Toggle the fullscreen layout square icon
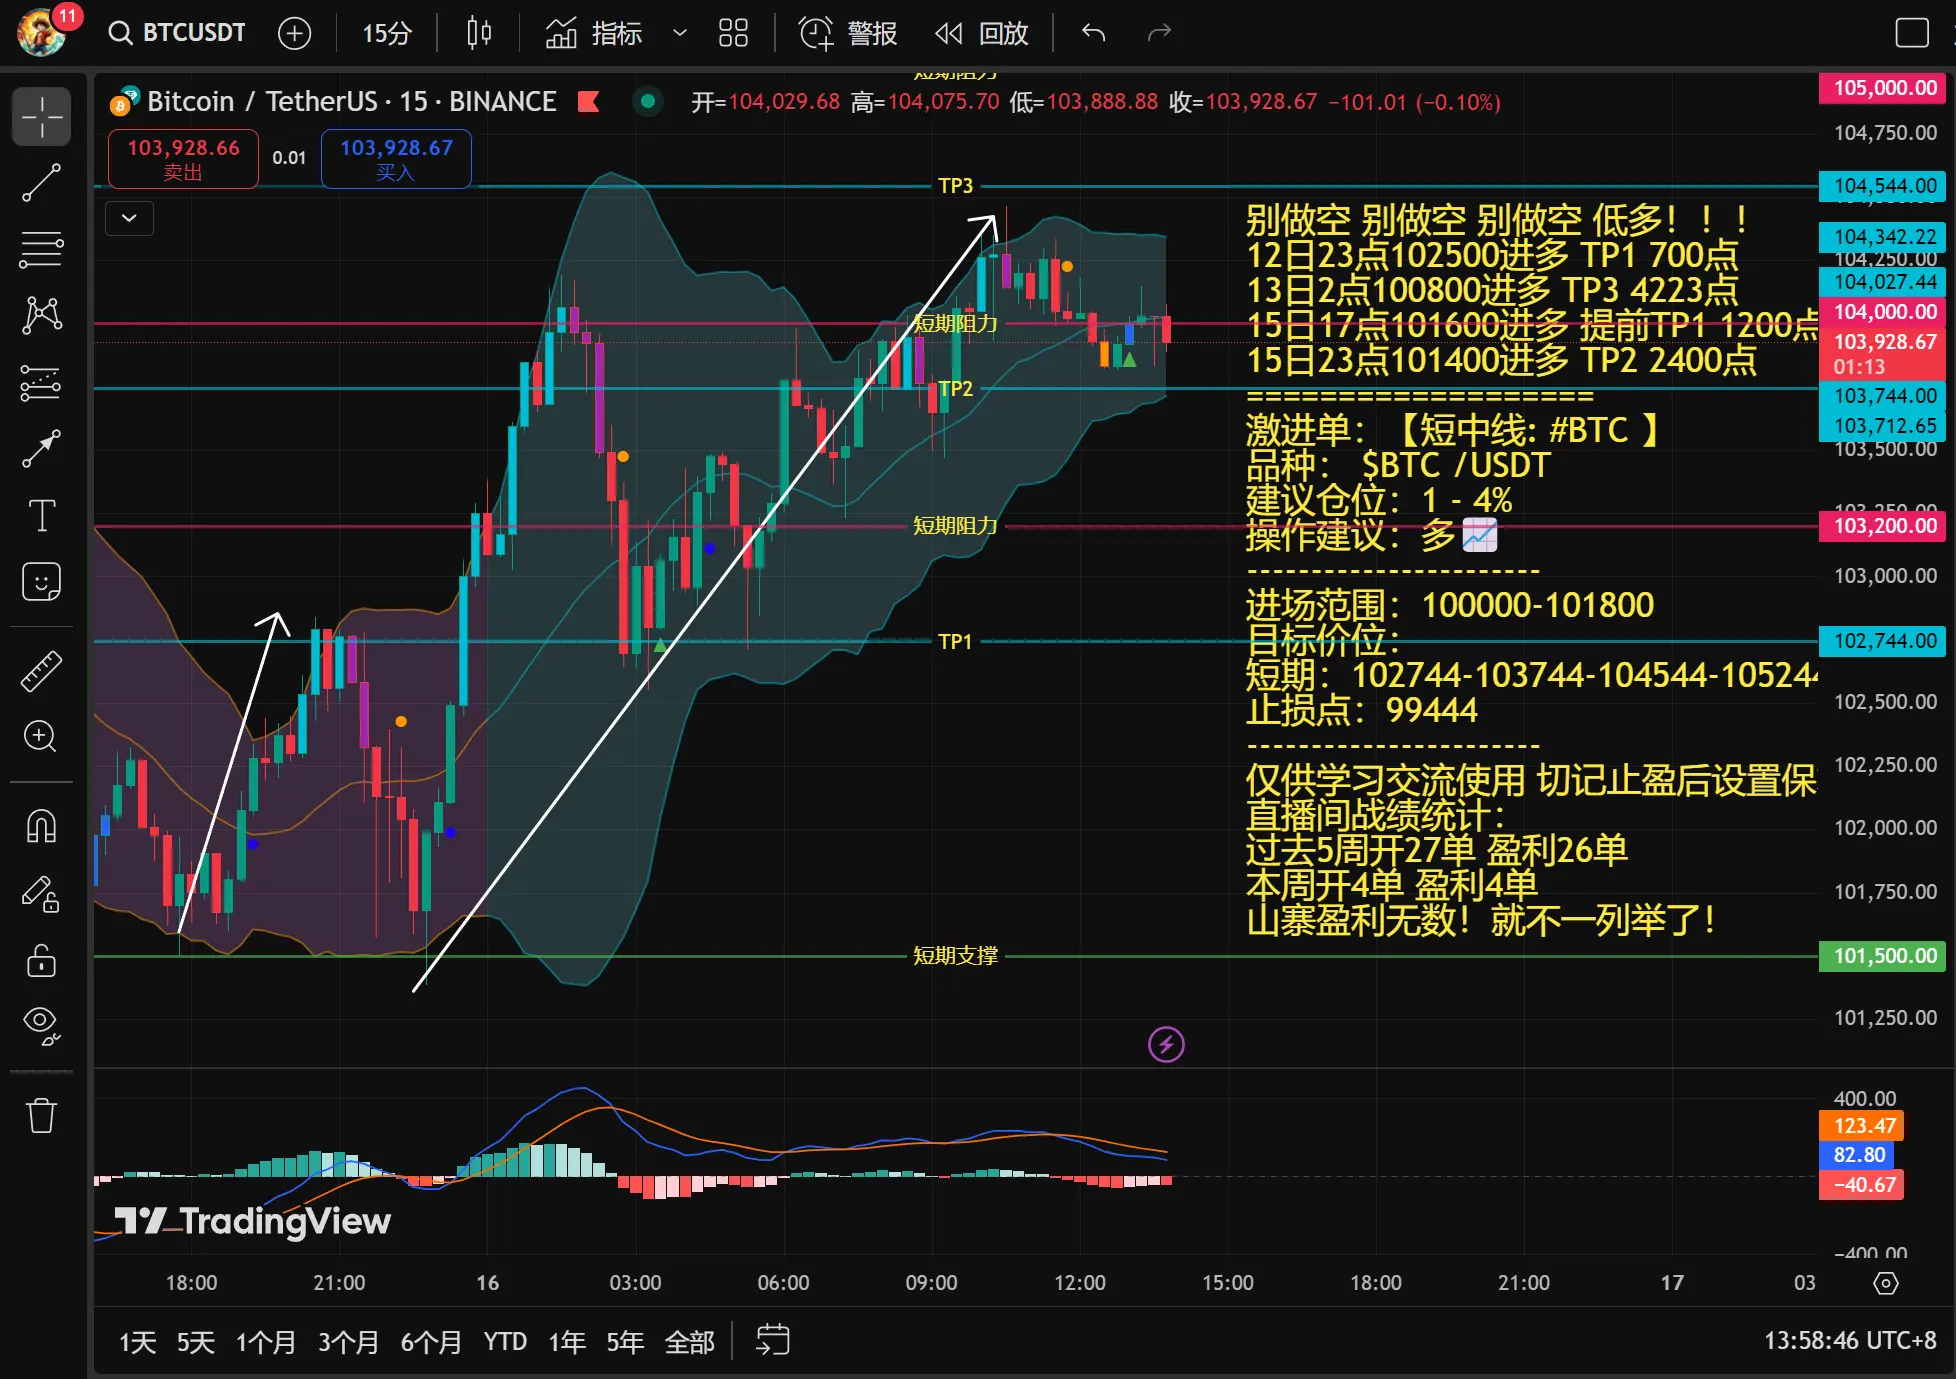This screenshot has width=1956, height=1379. pyautogui.click(x=1912, y=33)
